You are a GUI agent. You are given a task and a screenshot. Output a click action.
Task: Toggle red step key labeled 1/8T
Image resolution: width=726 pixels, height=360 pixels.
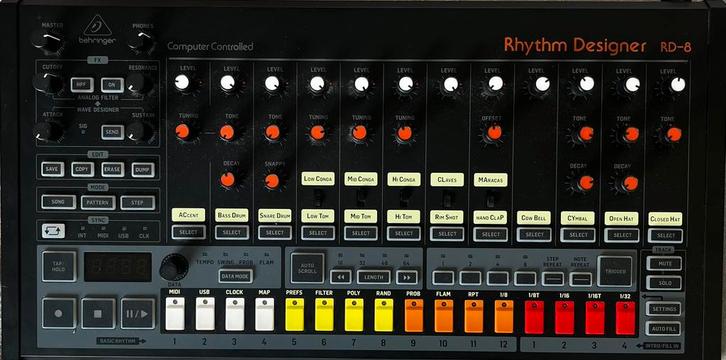534,317
